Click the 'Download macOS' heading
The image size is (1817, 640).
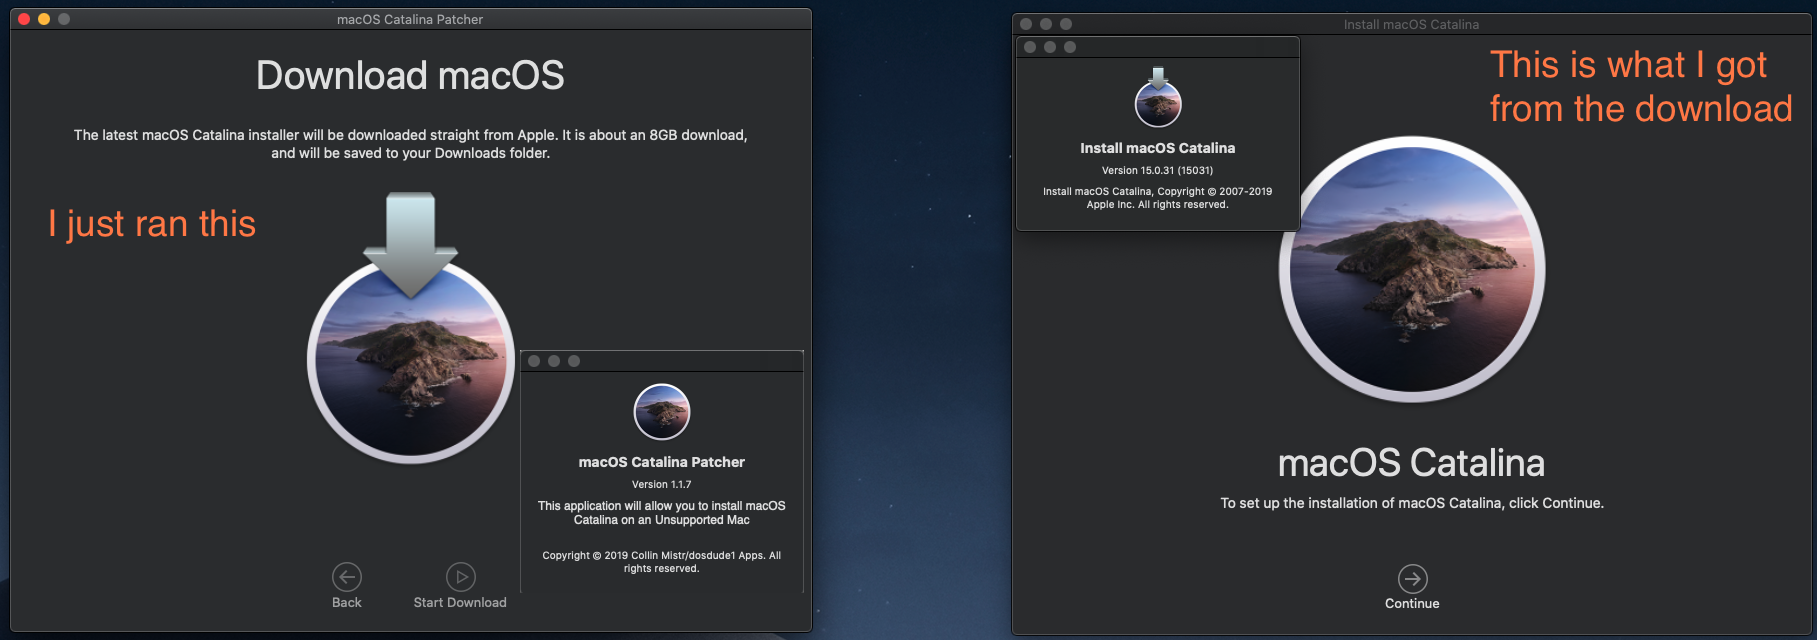tap(410, 76)
